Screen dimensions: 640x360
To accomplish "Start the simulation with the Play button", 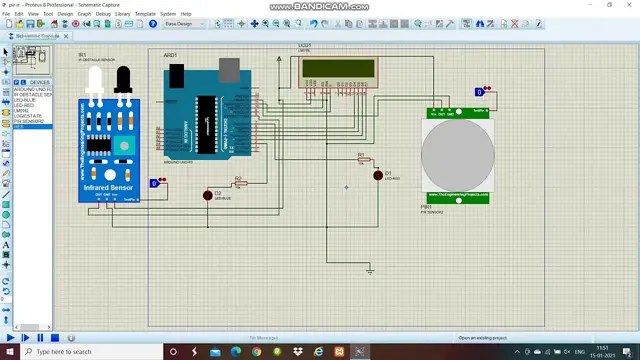I will point(10,338).
